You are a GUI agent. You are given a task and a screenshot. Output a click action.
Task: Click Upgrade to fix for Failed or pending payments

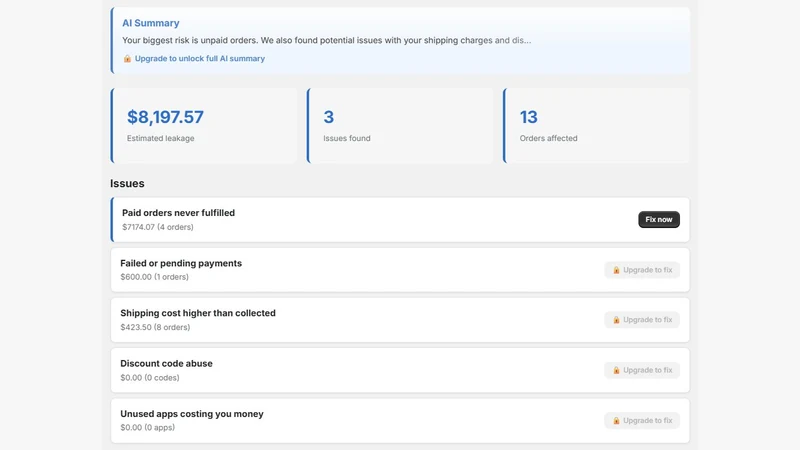coord(642,270)
